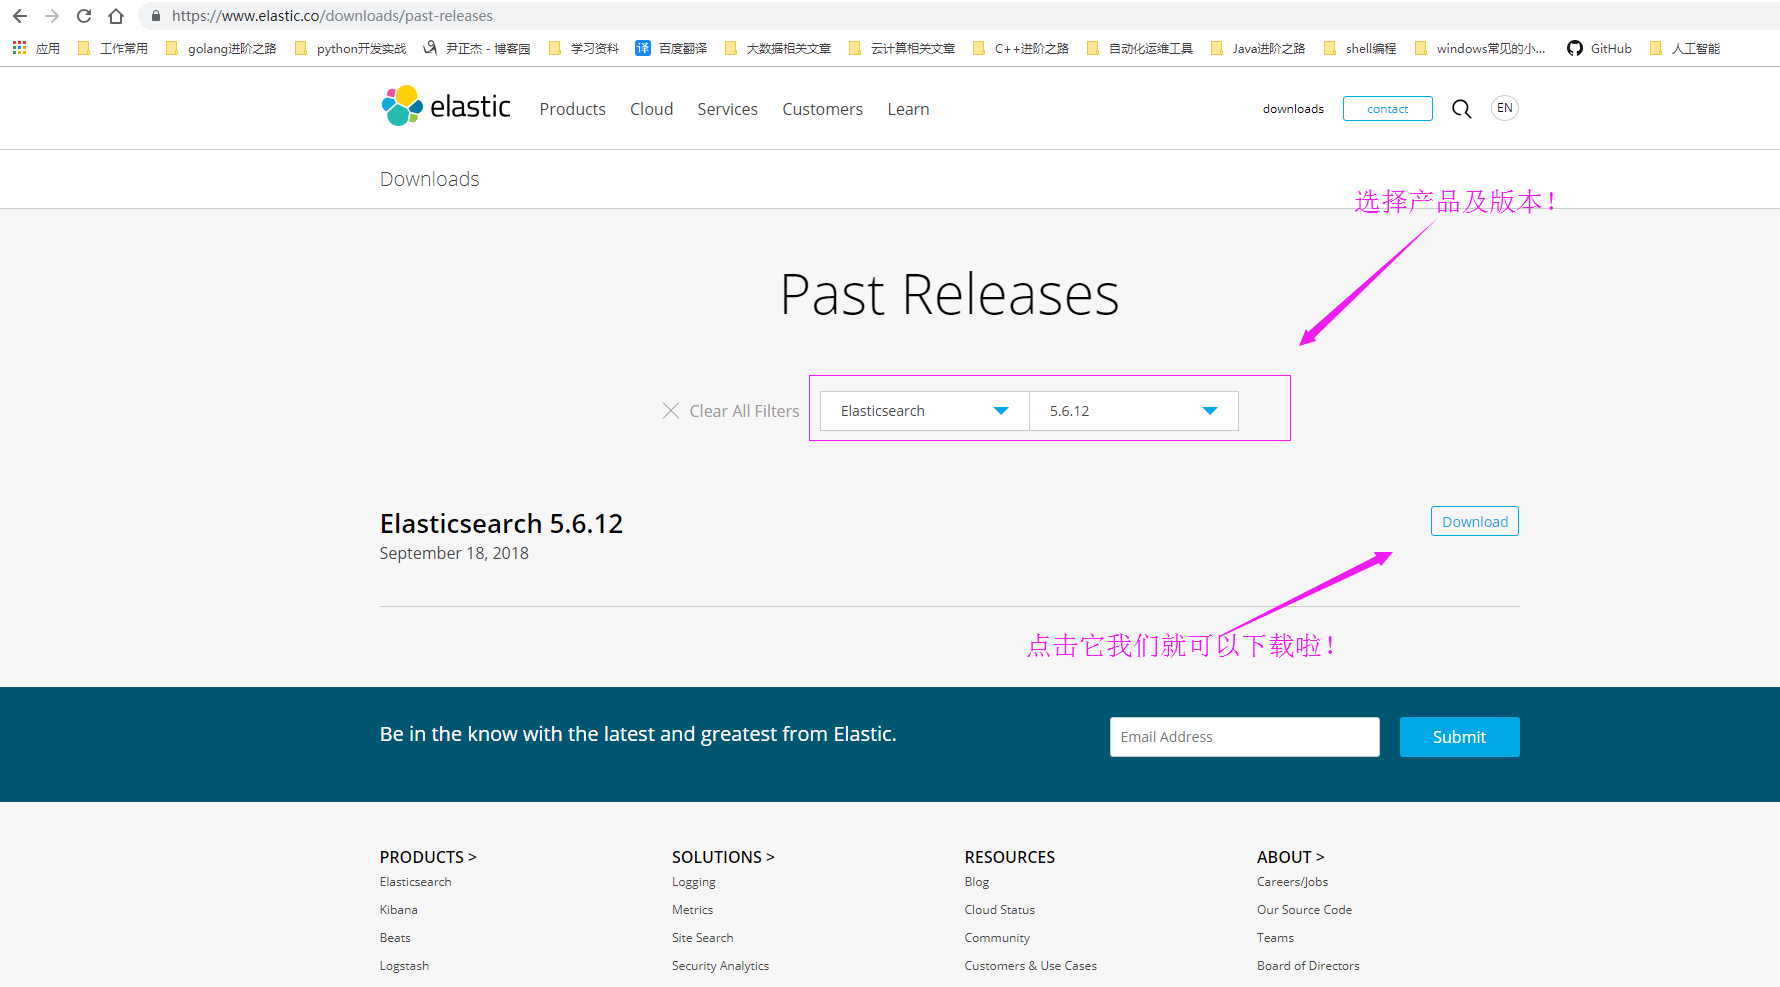Open the 人工智能 bookmark folder
This screenshot has width=1780, height=987.
(1685, 48)
